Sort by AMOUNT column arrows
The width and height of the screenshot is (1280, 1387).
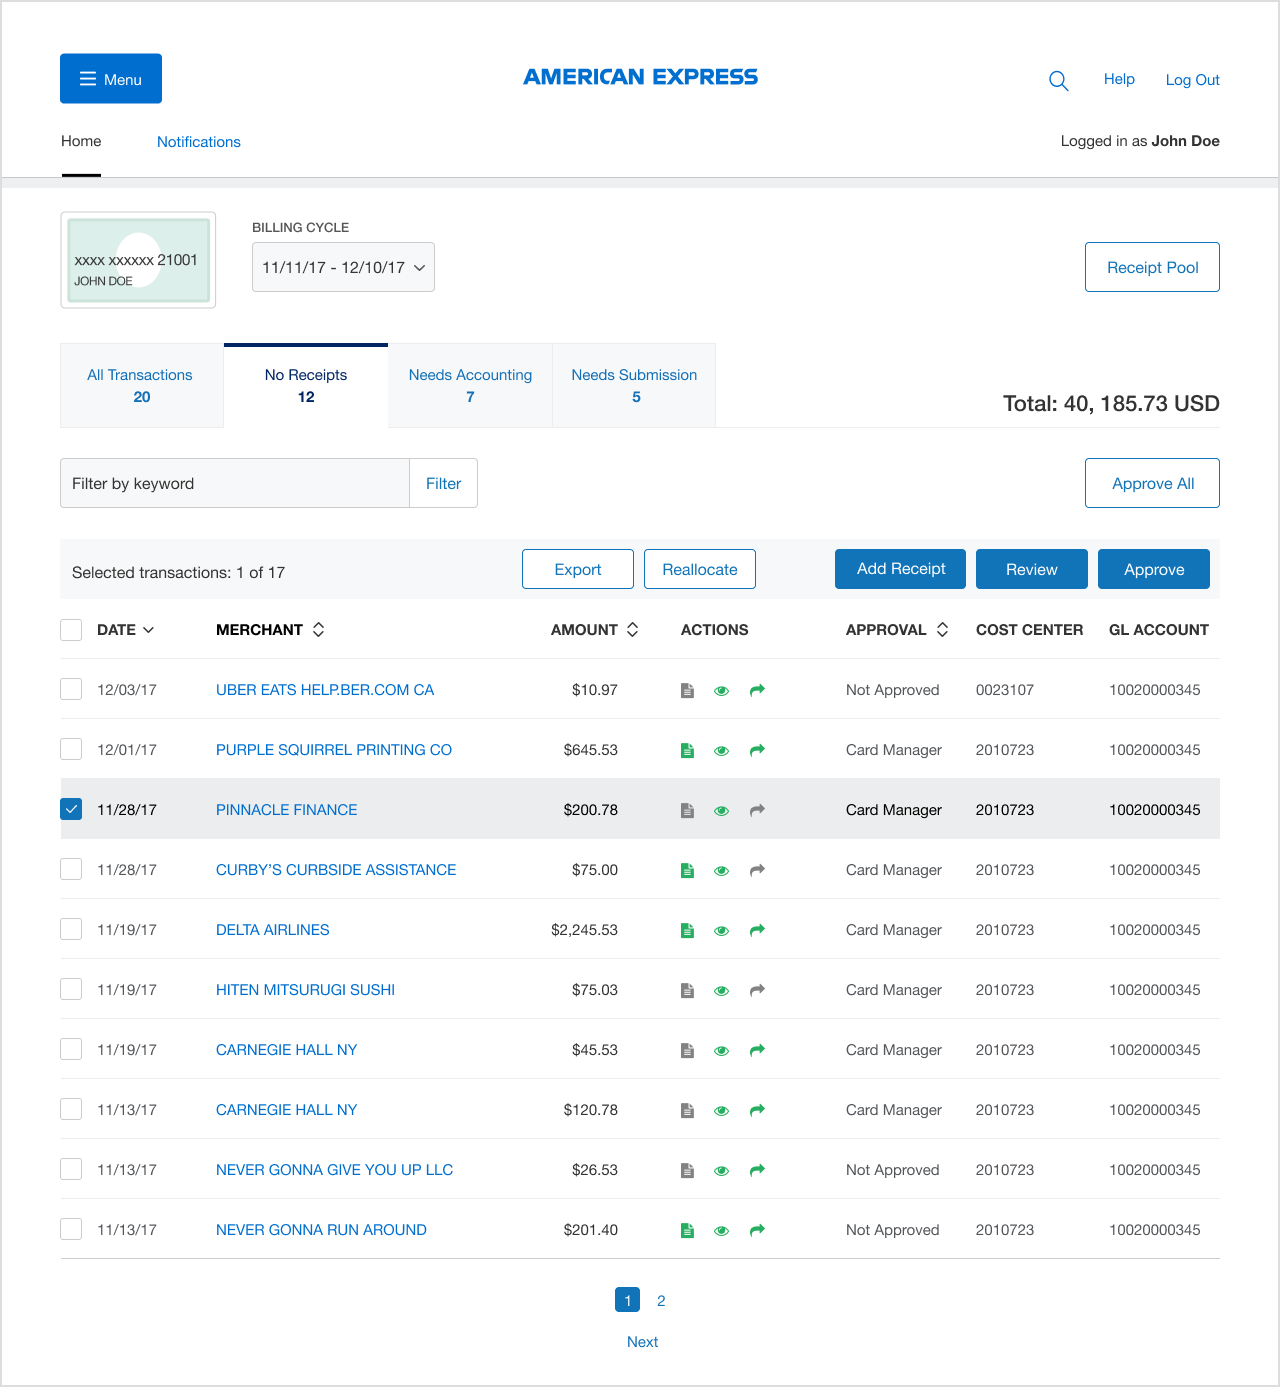coord(632,630)
